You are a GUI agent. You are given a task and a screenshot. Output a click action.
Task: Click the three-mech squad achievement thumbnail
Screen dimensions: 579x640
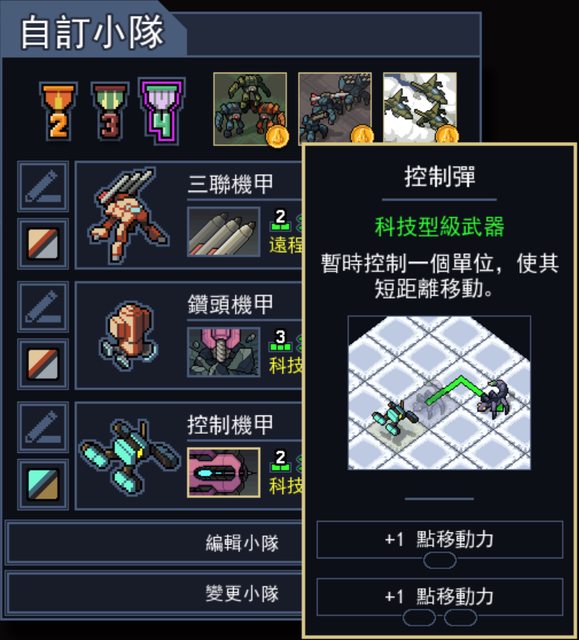coord(250,109)
